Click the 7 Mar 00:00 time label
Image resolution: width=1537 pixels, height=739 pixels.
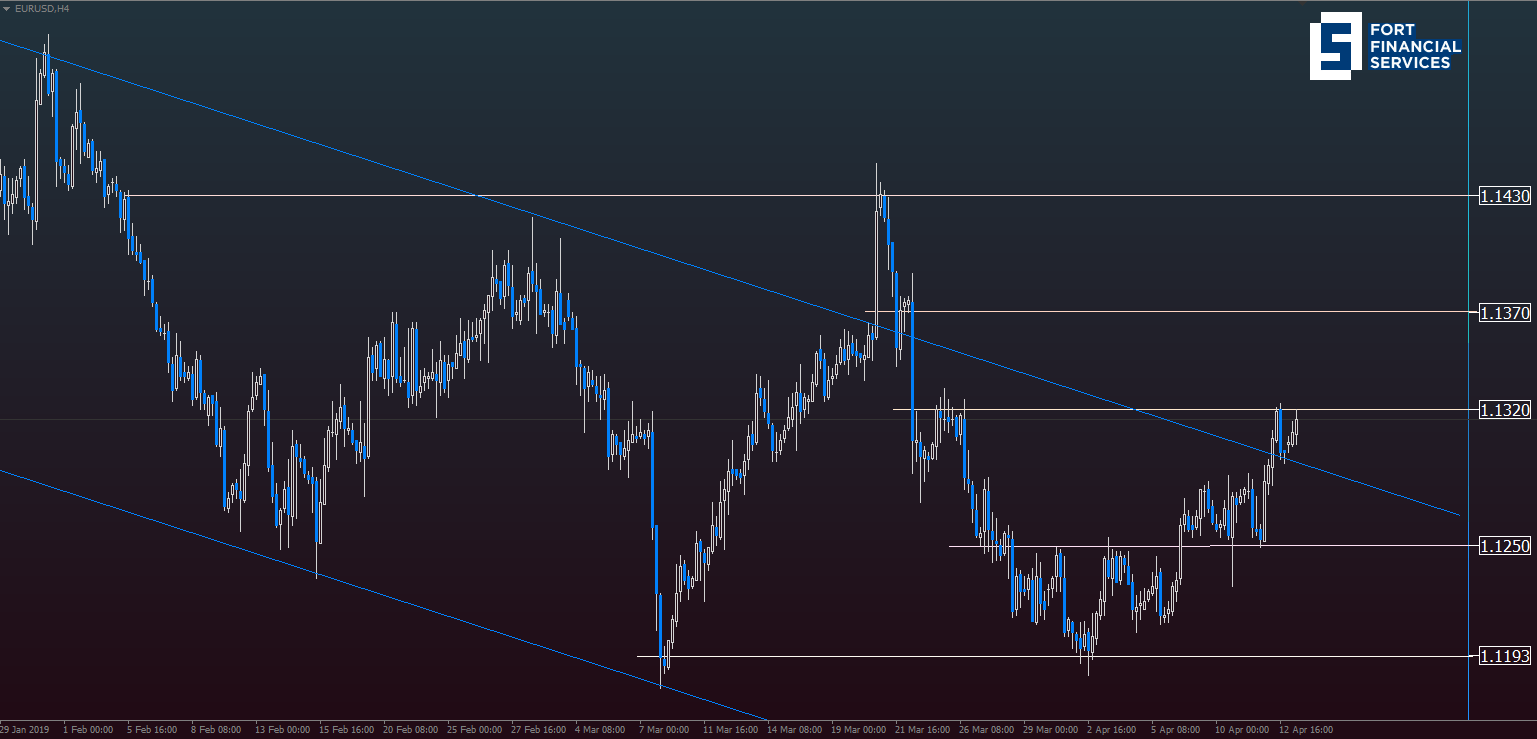click(x=663, y=730)
